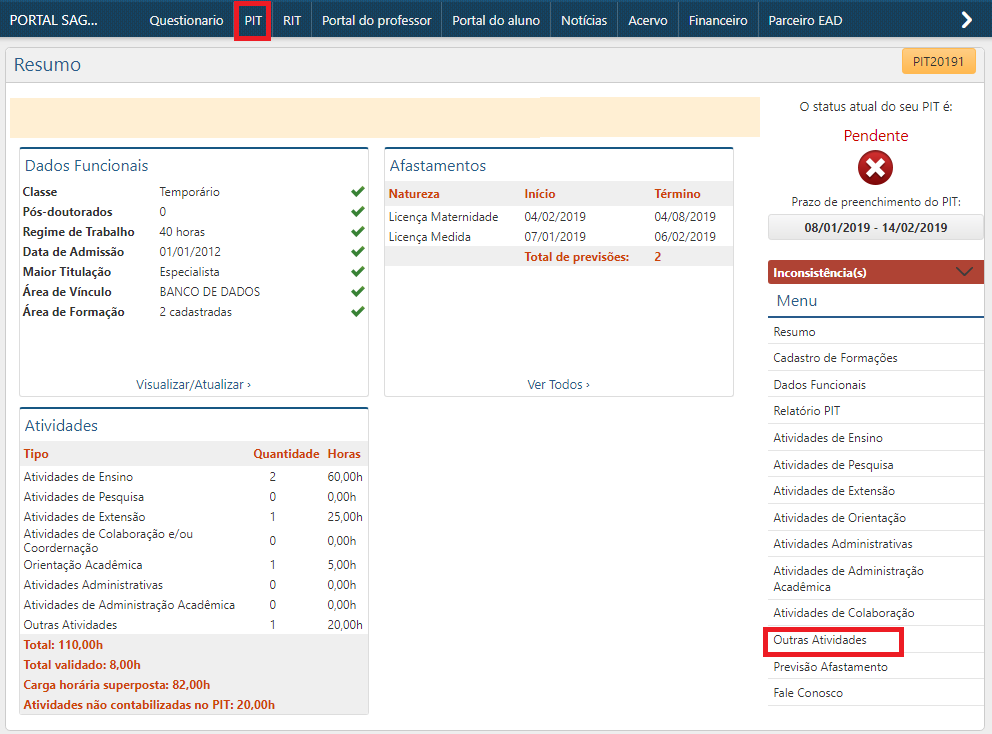Click the green checkmark beside Maior Titulação
The image size is (992, 734).
357,272
